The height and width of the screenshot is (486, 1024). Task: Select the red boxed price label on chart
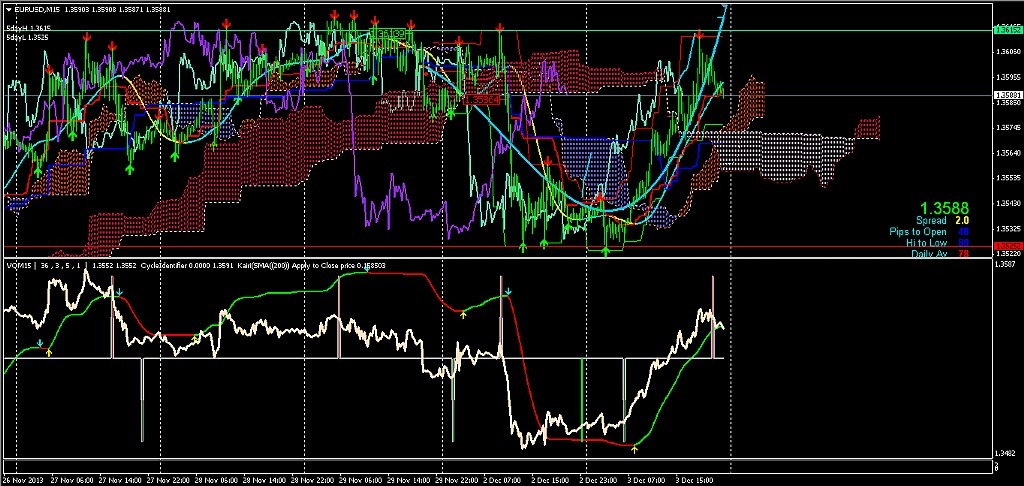481,99
